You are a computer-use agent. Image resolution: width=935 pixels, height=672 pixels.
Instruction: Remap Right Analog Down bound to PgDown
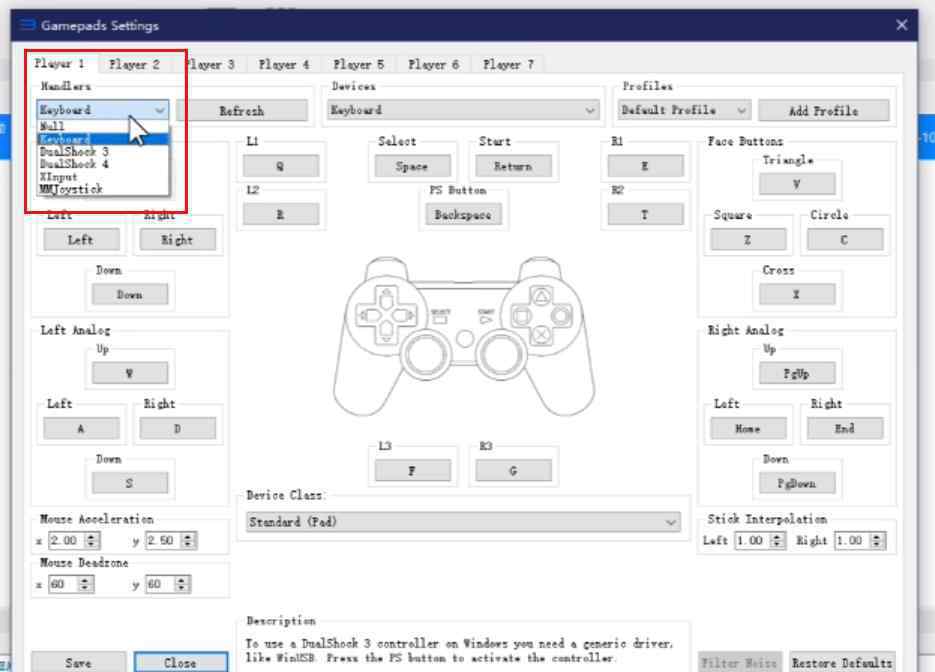[797, 483]
